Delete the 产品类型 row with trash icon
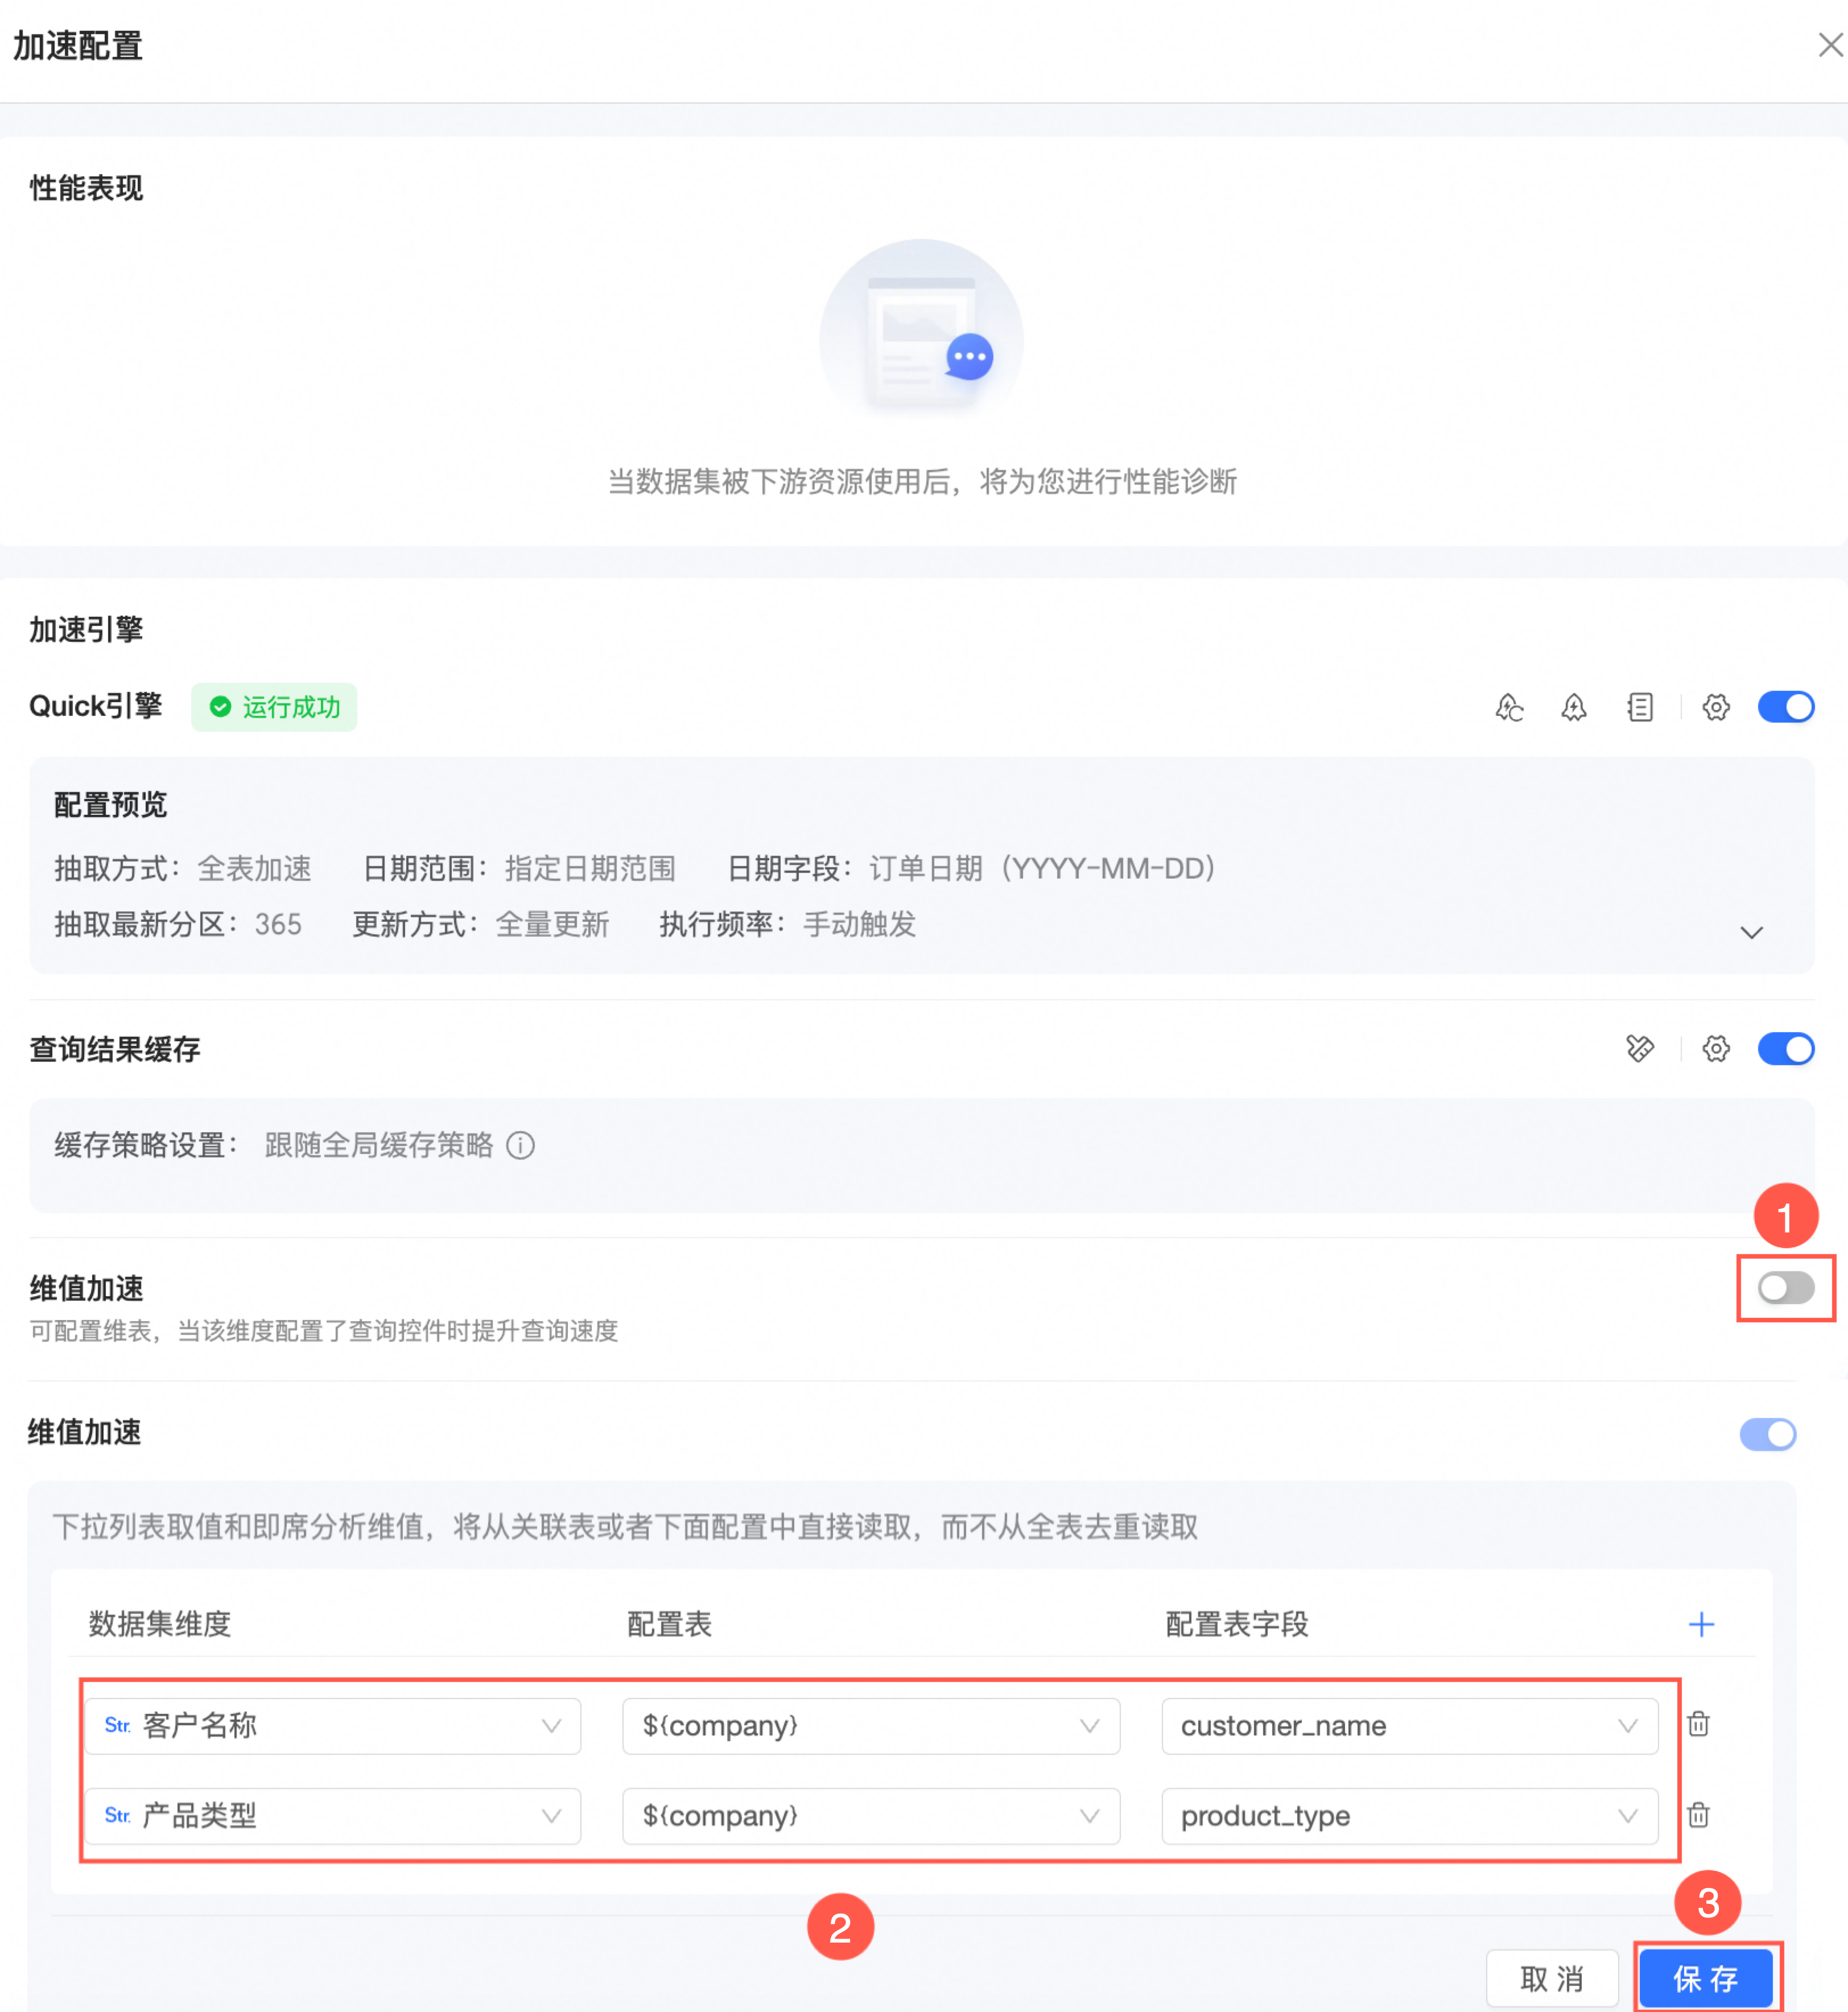Viewport: 1848px width, 2012px height. pyautogui.click(x=1698, y=1814)
